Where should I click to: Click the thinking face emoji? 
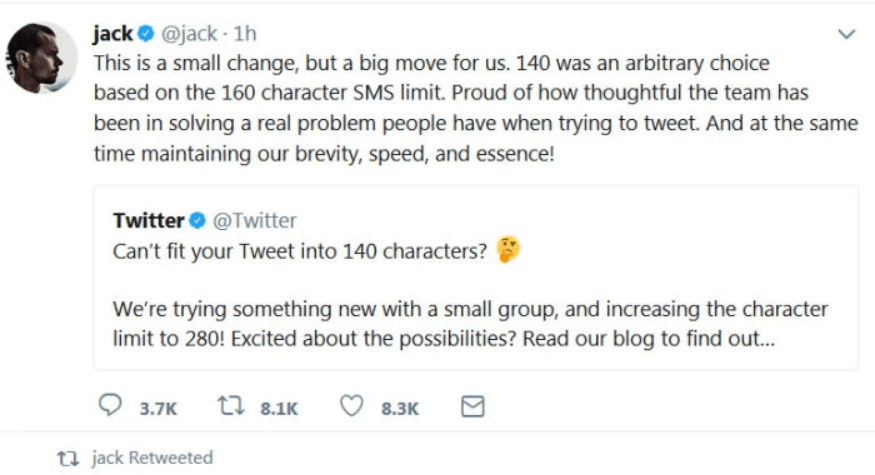[508, 250]
